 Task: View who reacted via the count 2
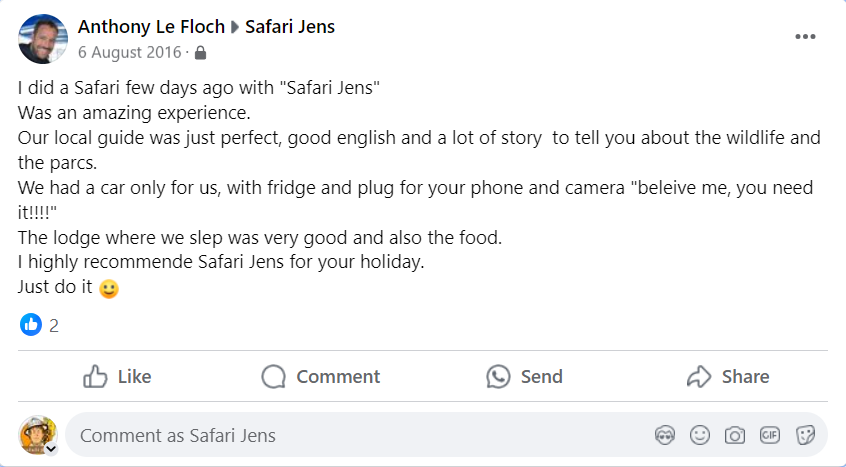54,325
